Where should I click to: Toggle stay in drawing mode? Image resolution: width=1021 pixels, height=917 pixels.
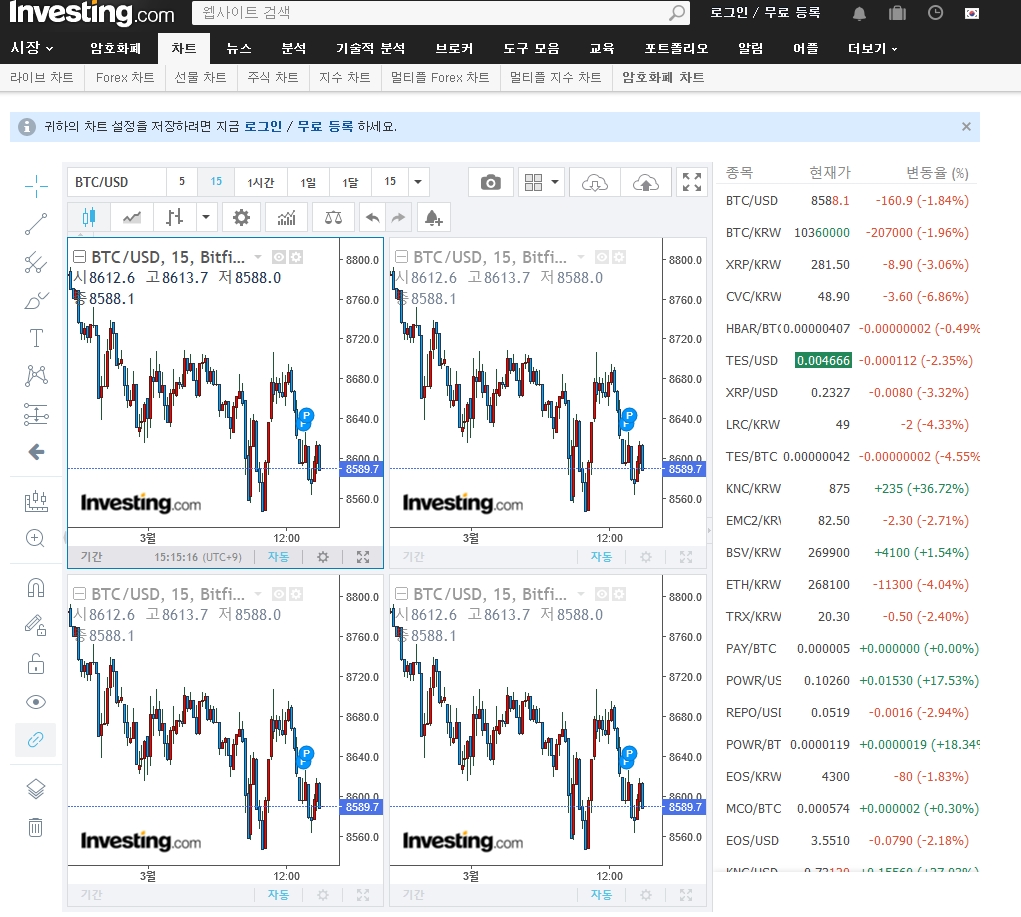36,626
